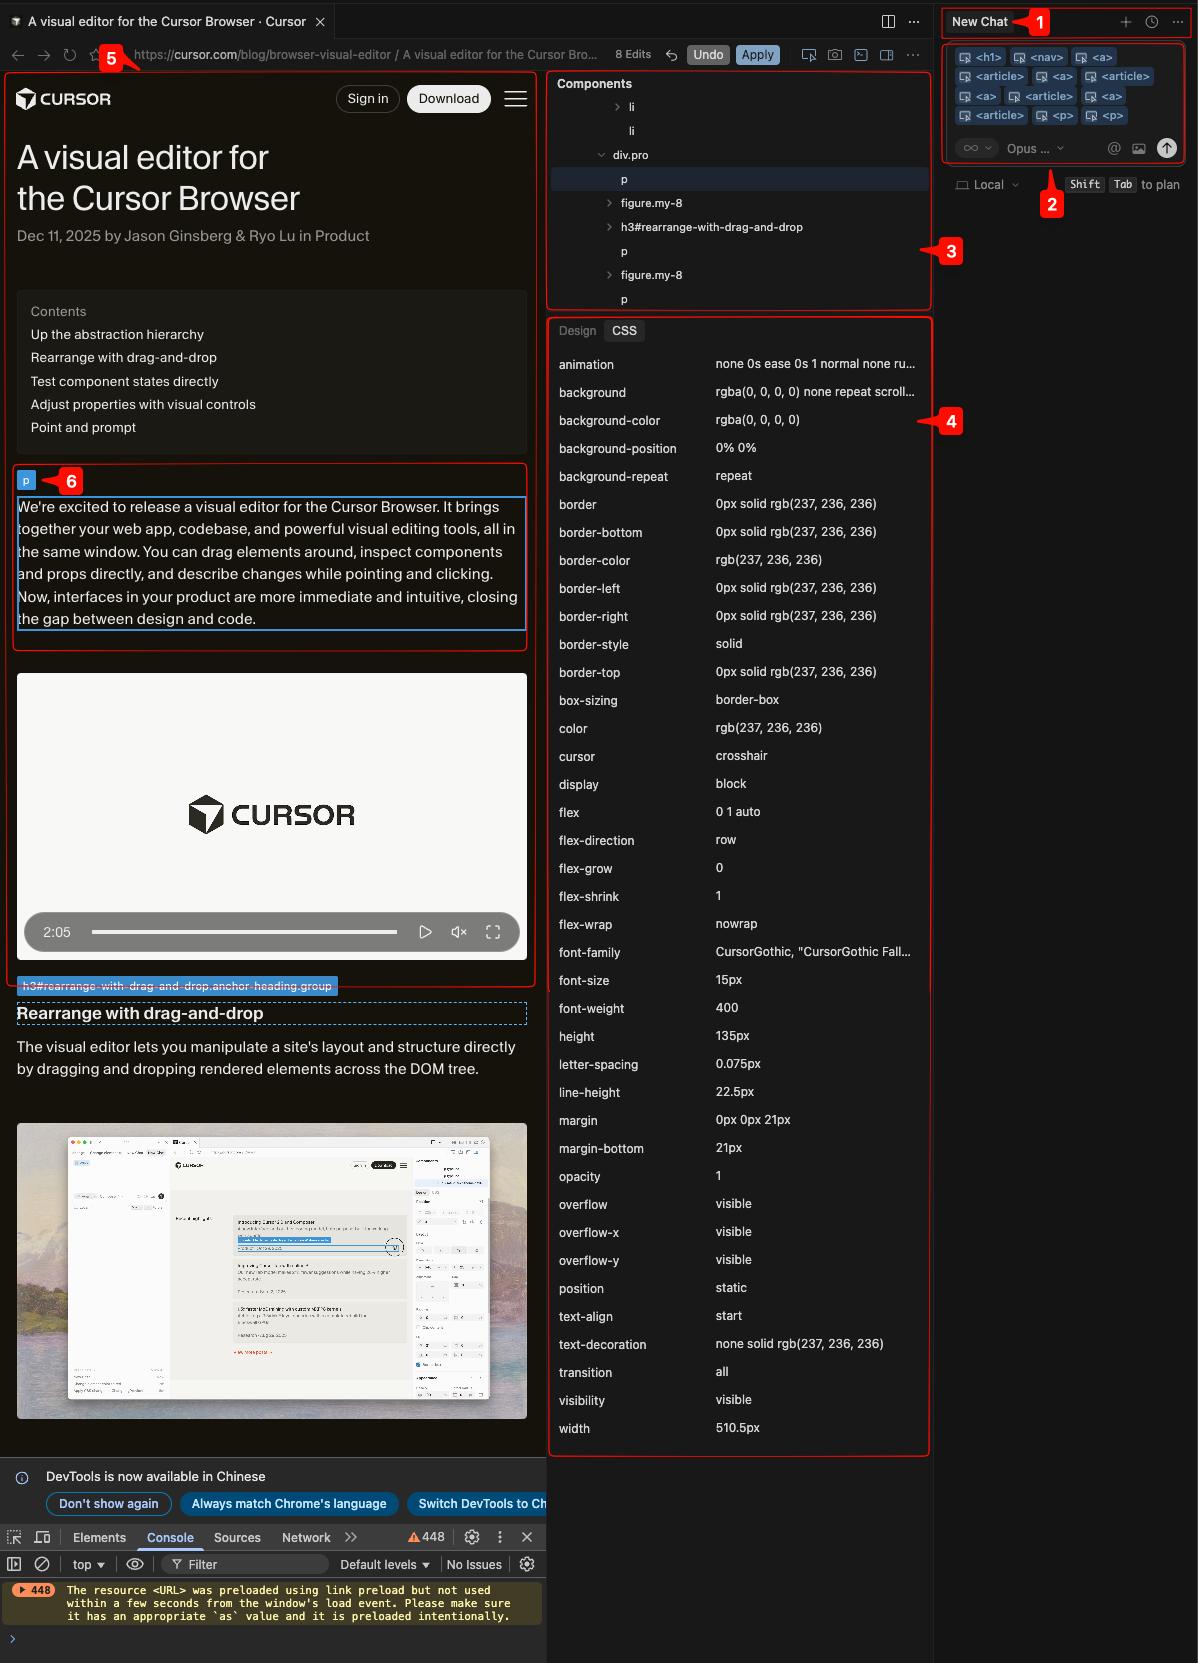The height and width of the screenshot is (1663, 1198).
Task: Switch to the Design tab
Action: click(x=577, y=331)
